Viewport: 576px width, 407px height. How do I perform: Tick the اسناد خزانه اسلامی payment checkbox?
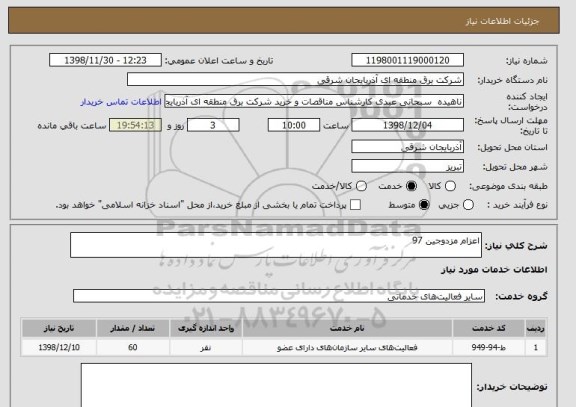click(355, 205)
